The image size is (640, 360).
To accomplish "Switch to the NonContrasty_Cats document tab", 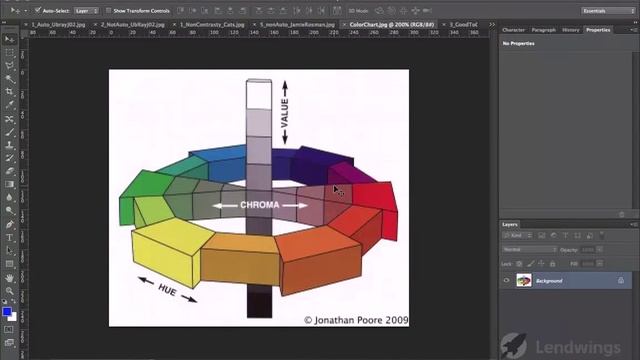I will click(x=212, y=24).
